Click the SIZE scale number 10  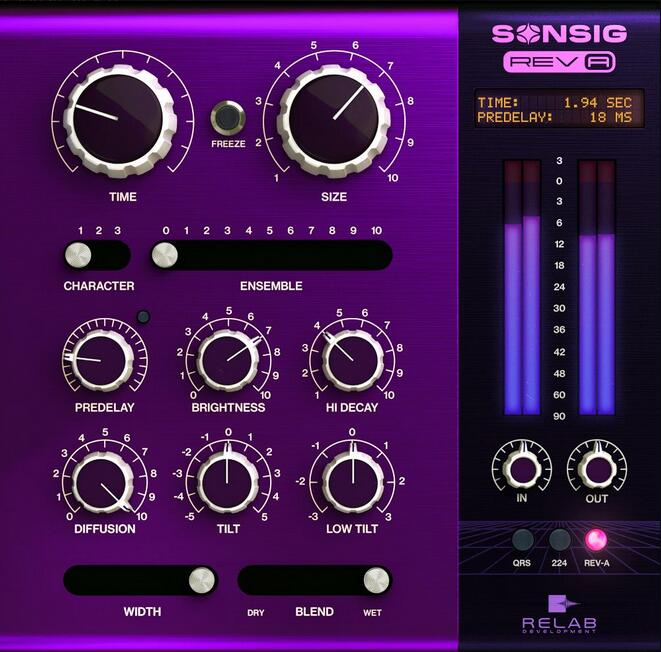tap(392, 178)
